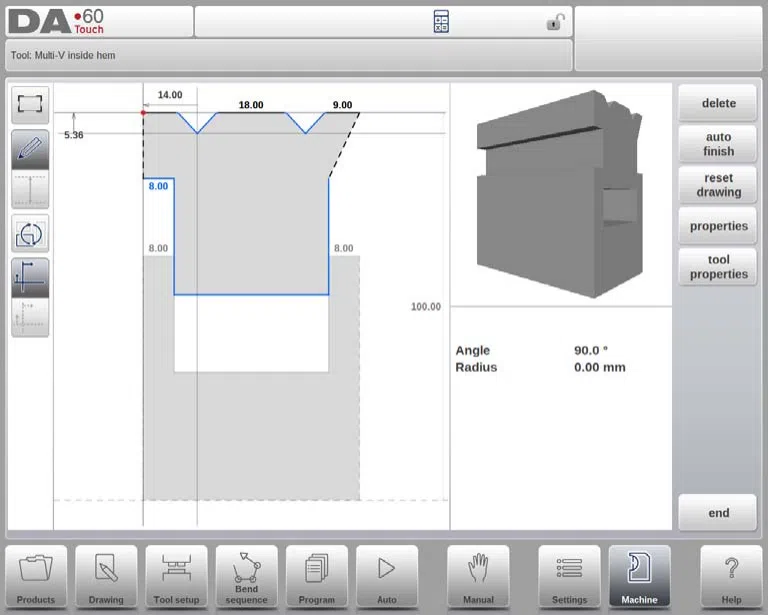Select the vertical dimension line tool

coord(30,189)
